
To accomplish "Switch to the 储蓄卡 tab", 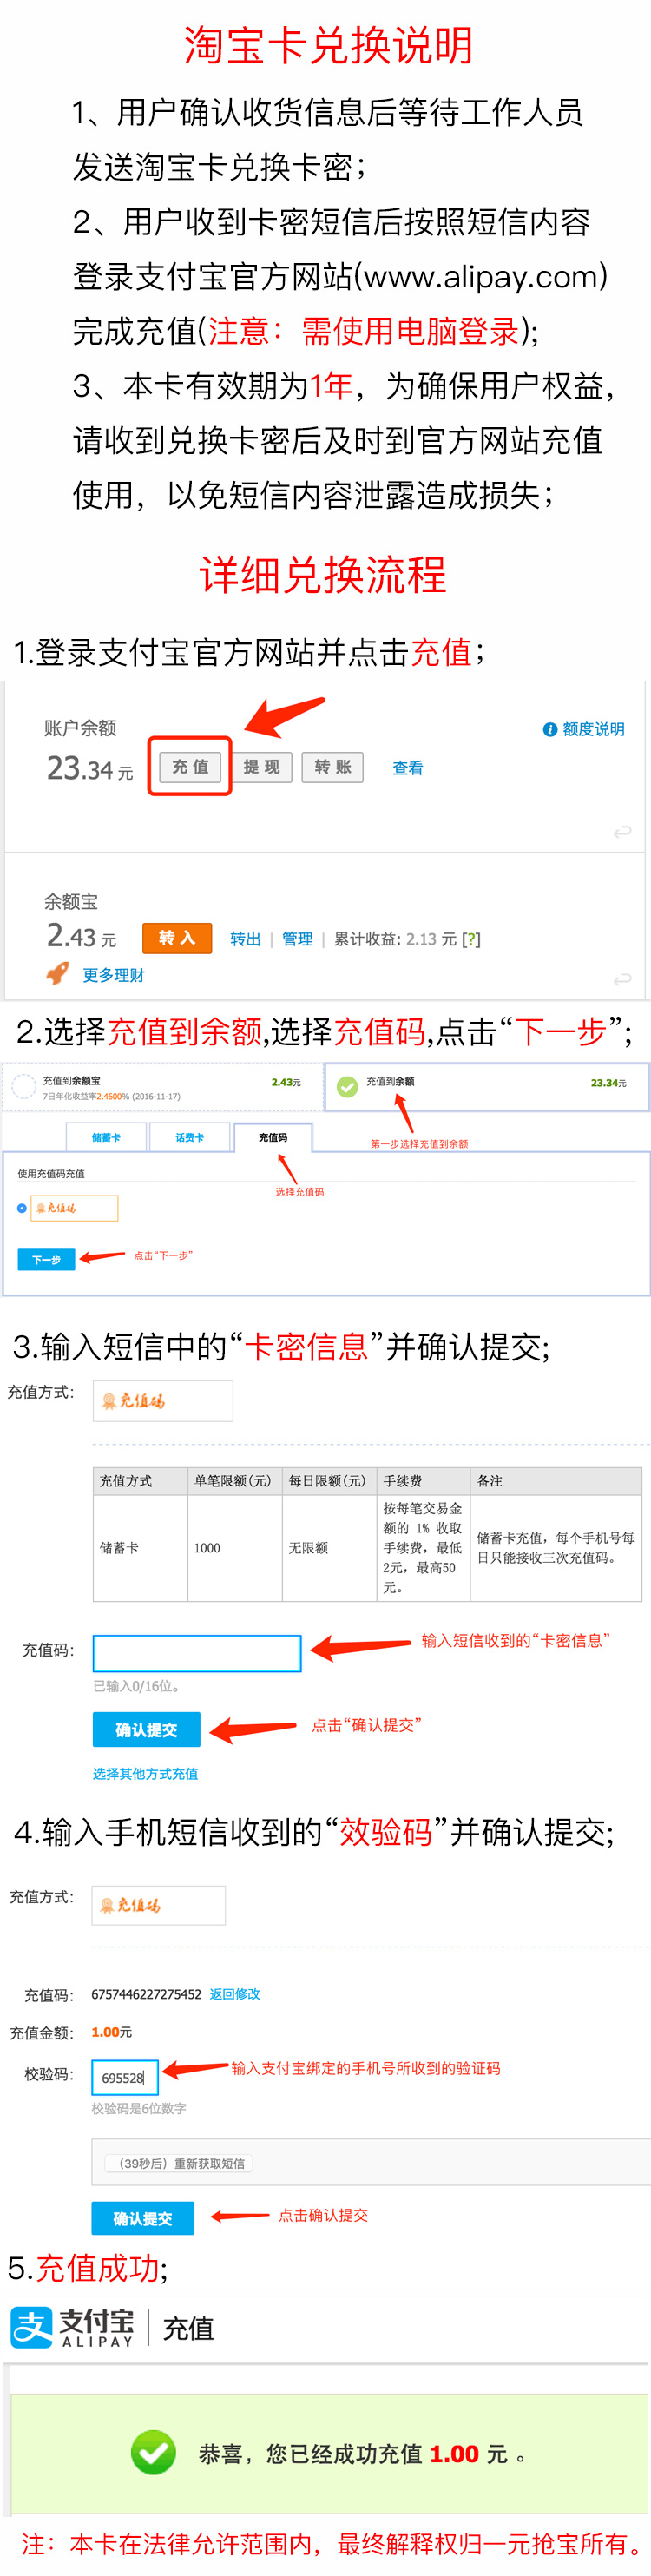I will point(106,1137).
